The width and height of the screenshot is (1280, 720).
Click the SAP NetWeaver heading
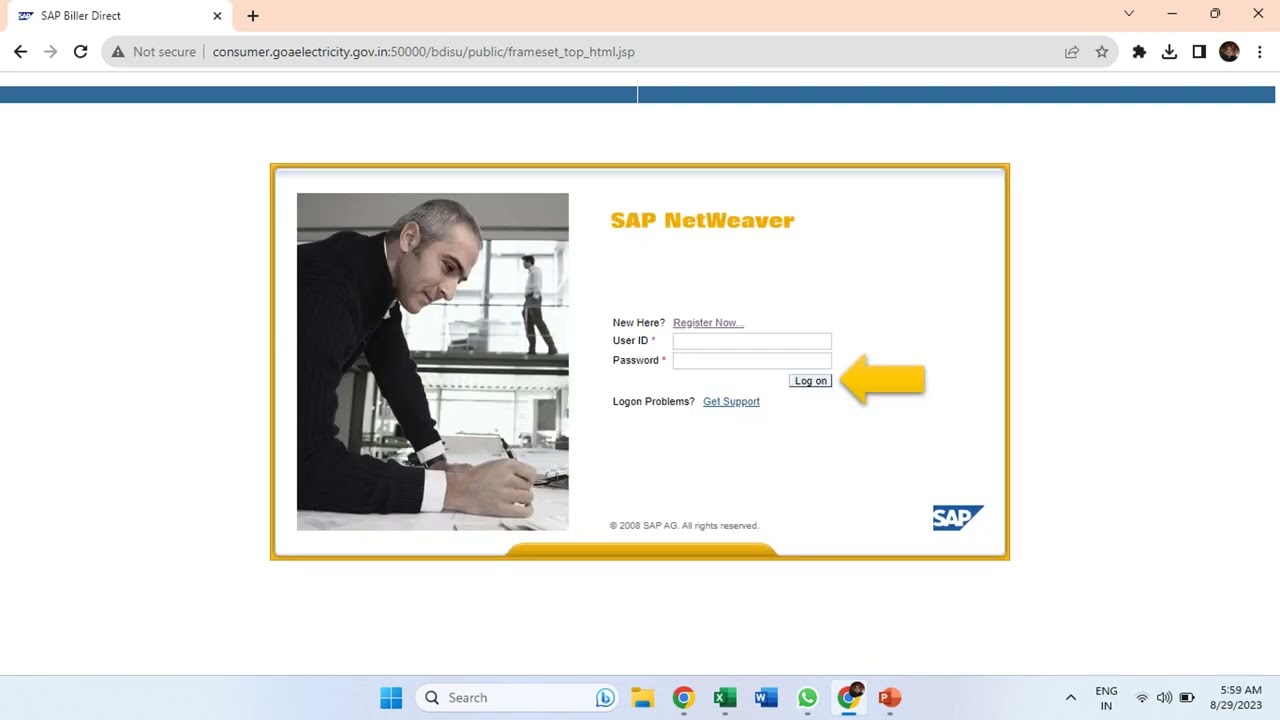coord(702,221)
